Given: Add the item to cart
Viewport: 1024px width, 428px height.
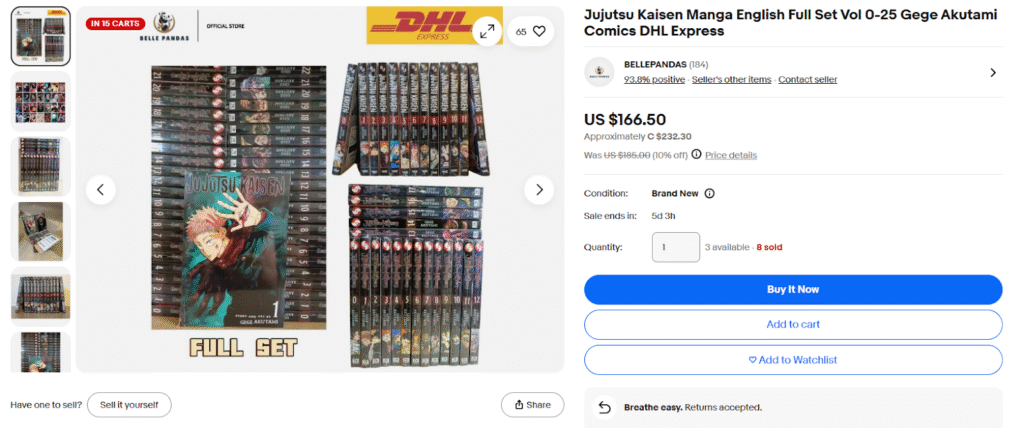Looking at the screenshot, I should pos(793,325).
